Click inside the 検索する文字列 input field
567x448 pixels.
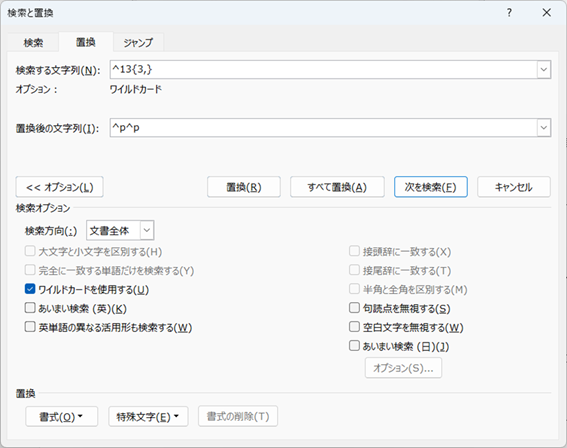click(x=323, y=69)
